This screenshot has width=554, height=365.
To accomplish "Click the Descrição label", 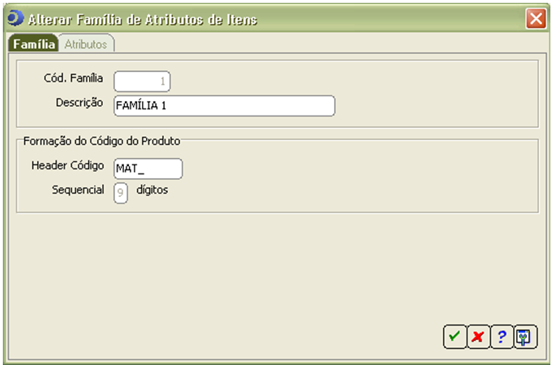I will point(79,102).
